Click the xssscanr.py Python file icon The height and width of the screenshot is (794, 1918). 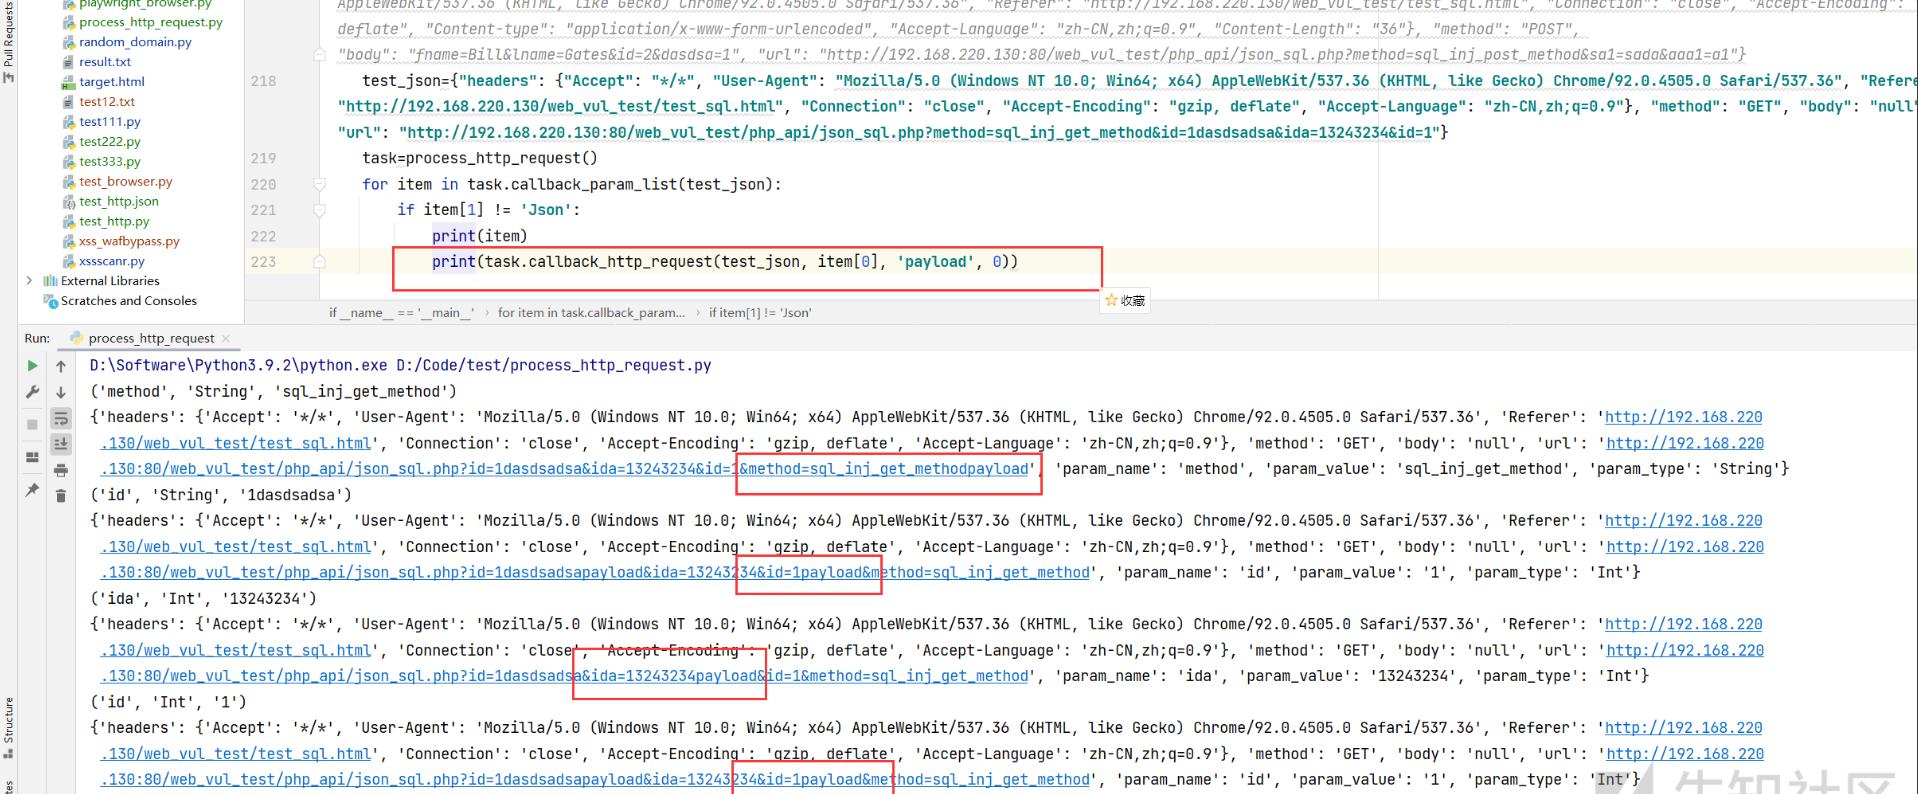click(69, 261)
